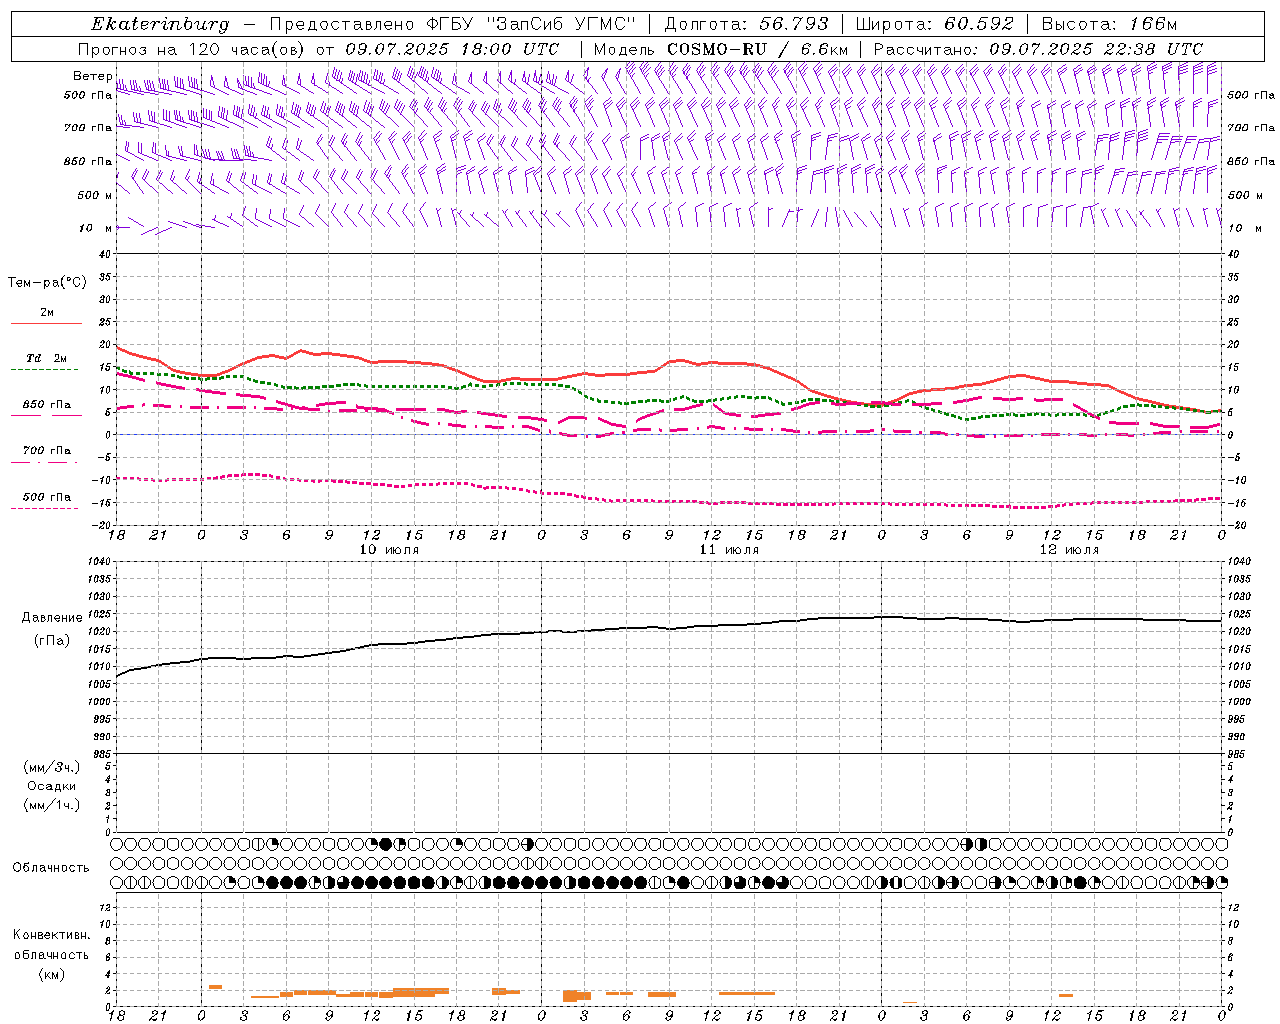This screenshot has width=1280, height=1024.
Task: Click the '850 гПа' label in temperature legend
Action: 47,405
